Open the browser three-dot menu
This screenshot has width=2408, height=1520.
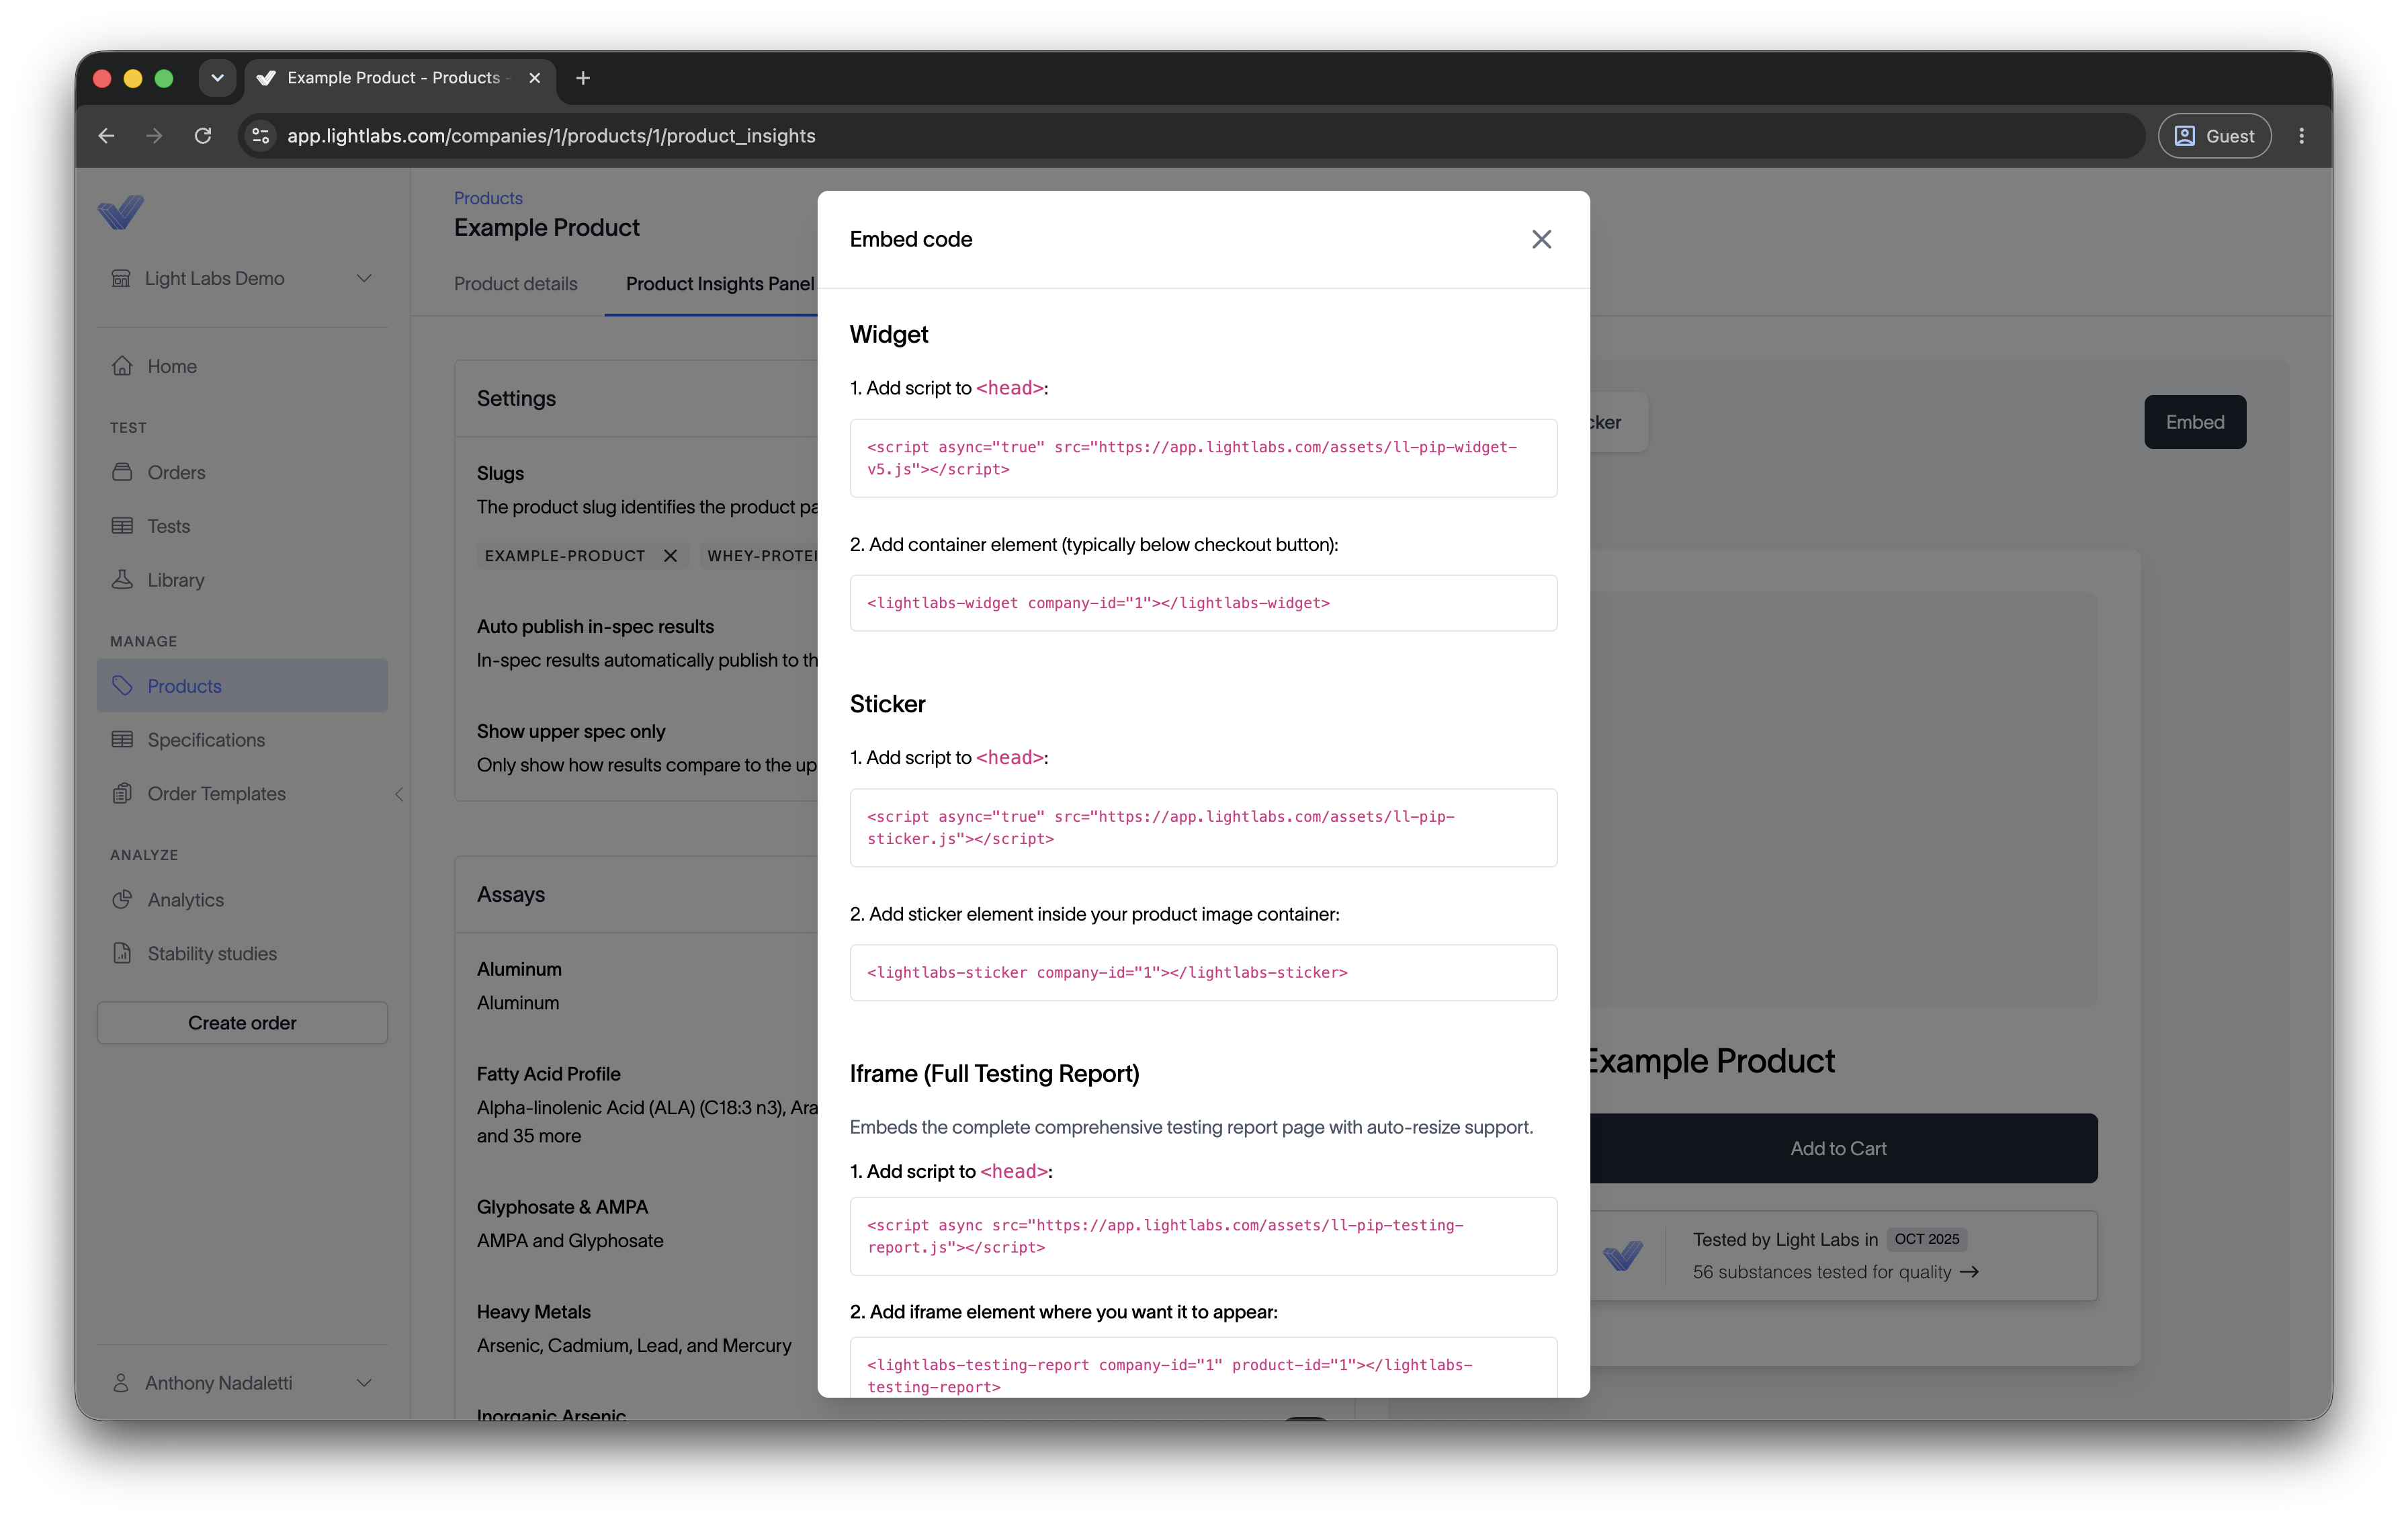(2301, 136)
